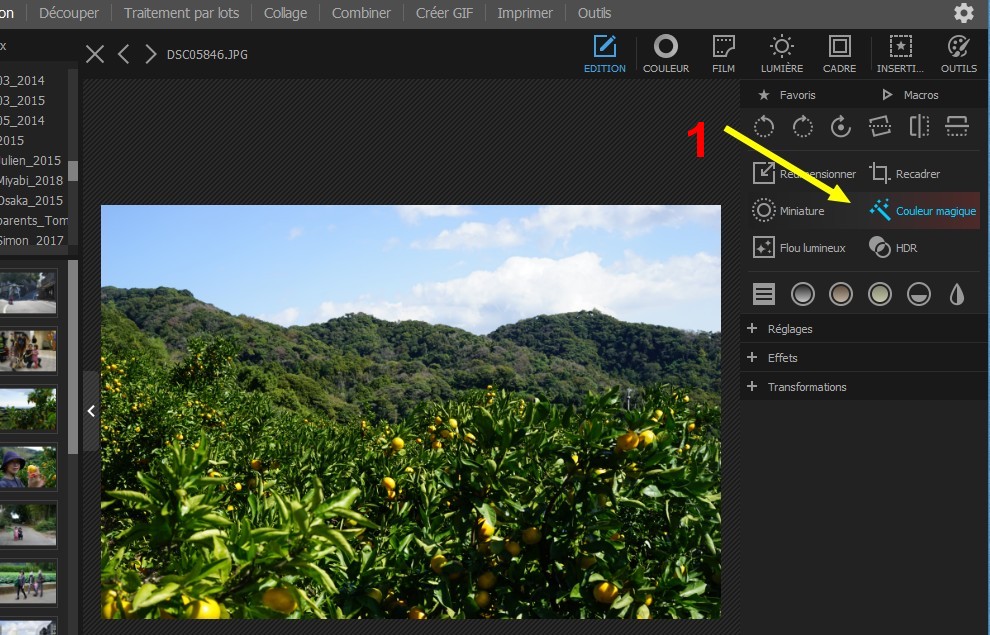Go to the previous photo arrow

point(124,54)
